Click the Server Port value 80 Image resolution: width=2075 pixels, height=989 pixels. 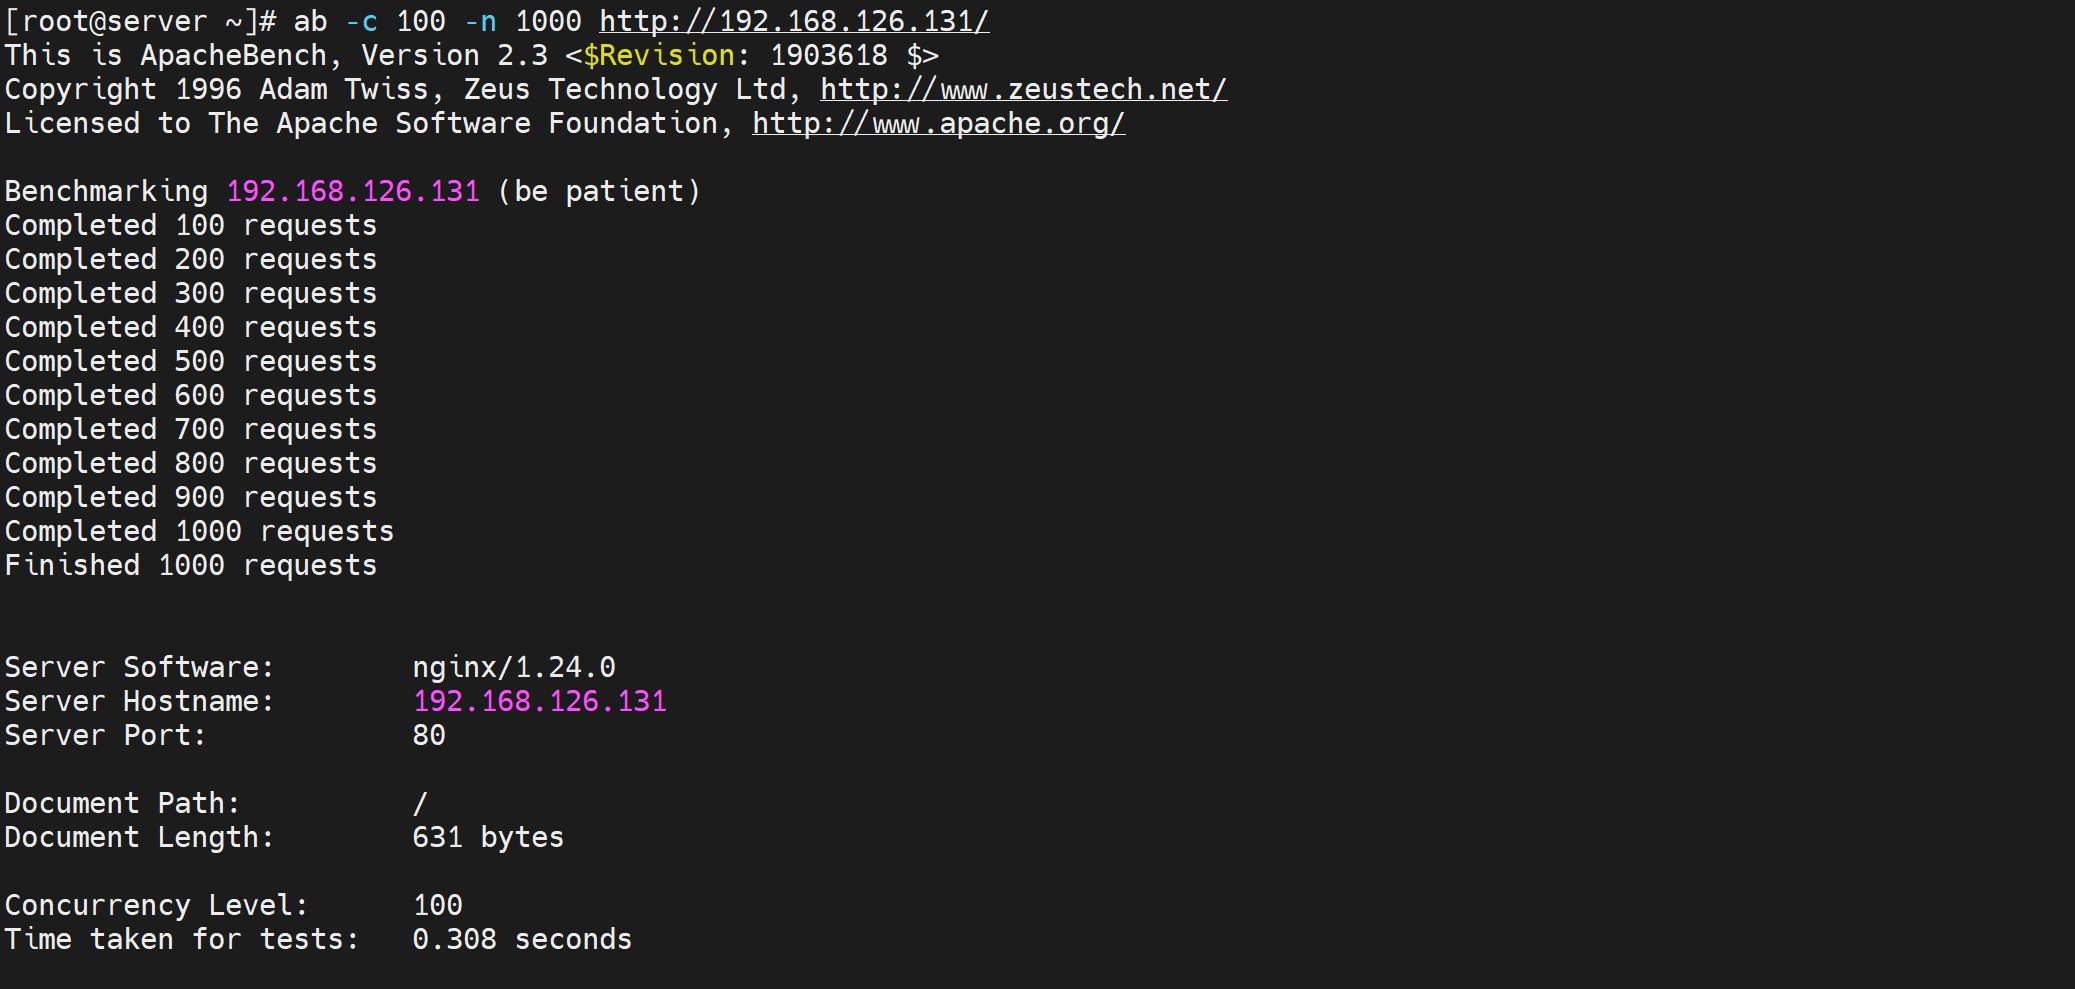point(429,735)
